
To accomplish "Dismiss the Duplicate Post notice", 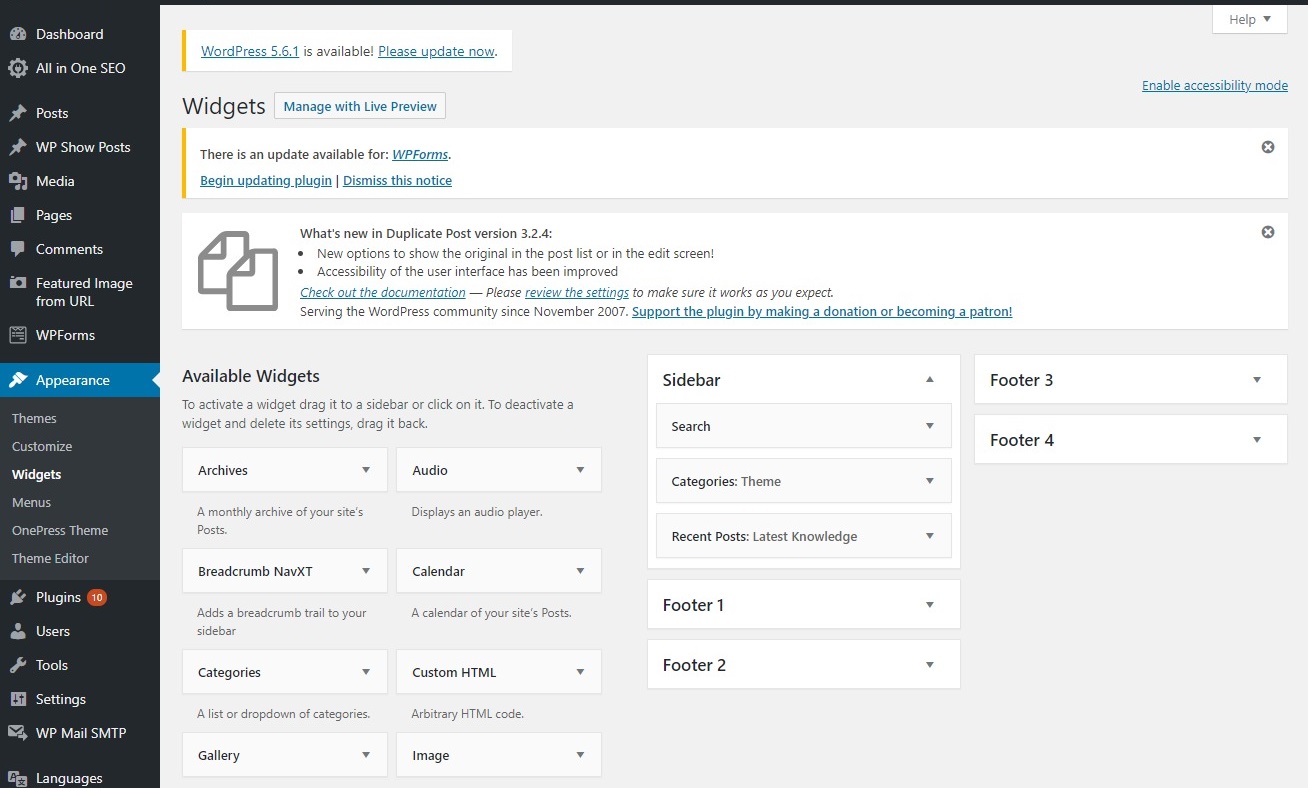I will 1268,232.
